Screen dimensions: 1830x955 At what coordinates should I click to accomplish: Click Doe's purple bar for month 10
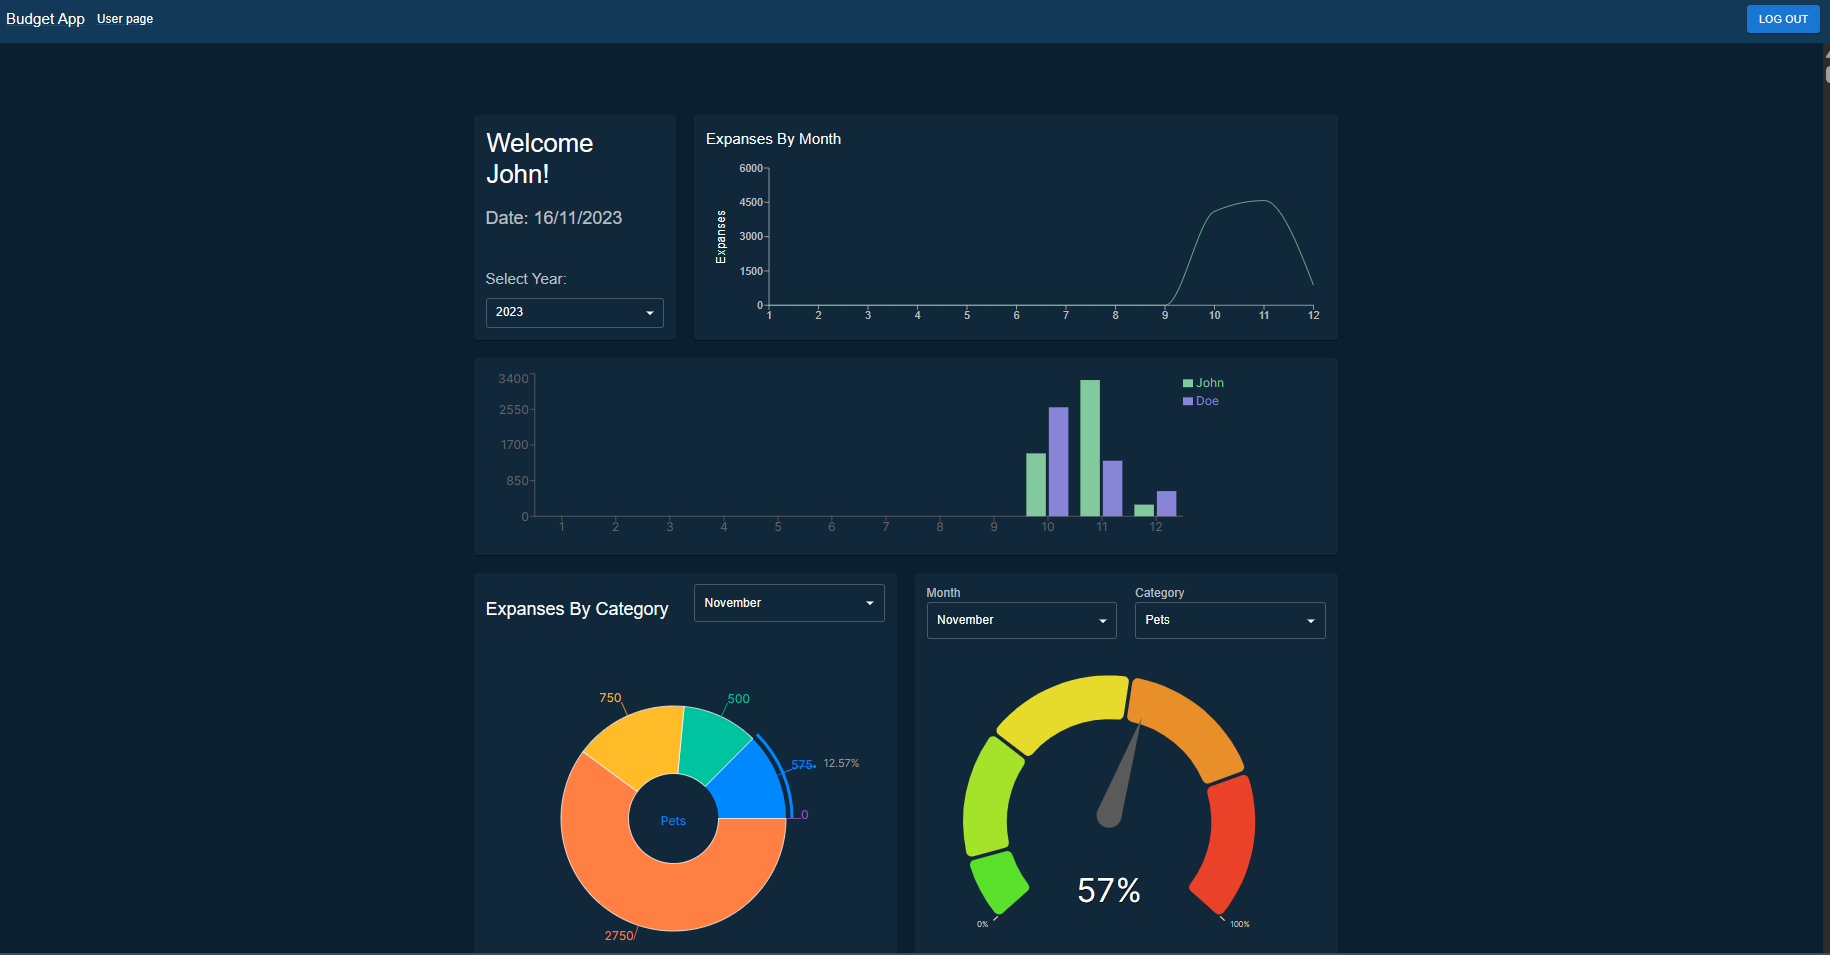click(1058, 462)
